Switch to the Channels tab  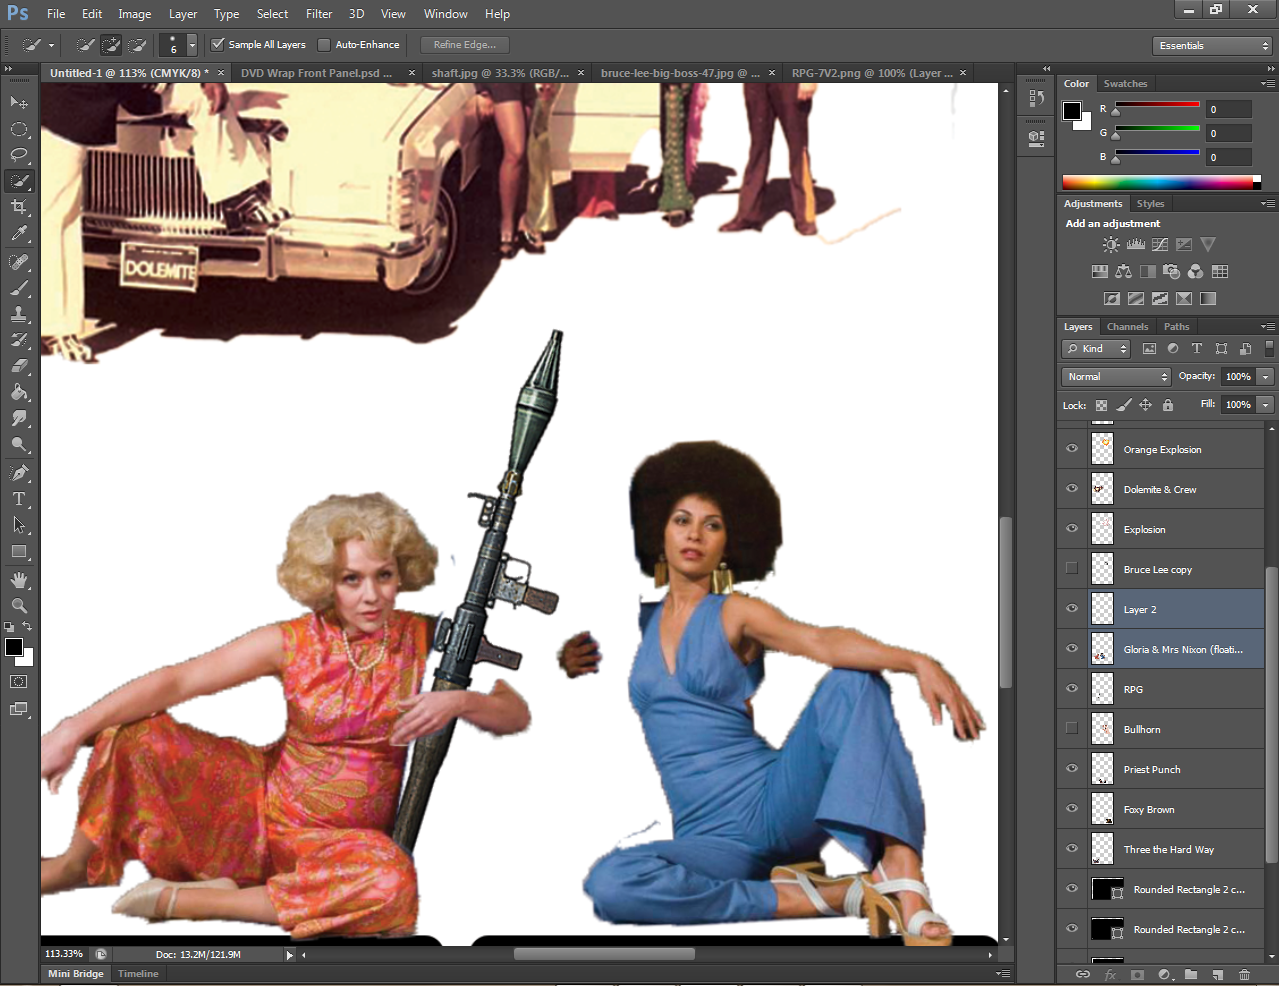1127,327
